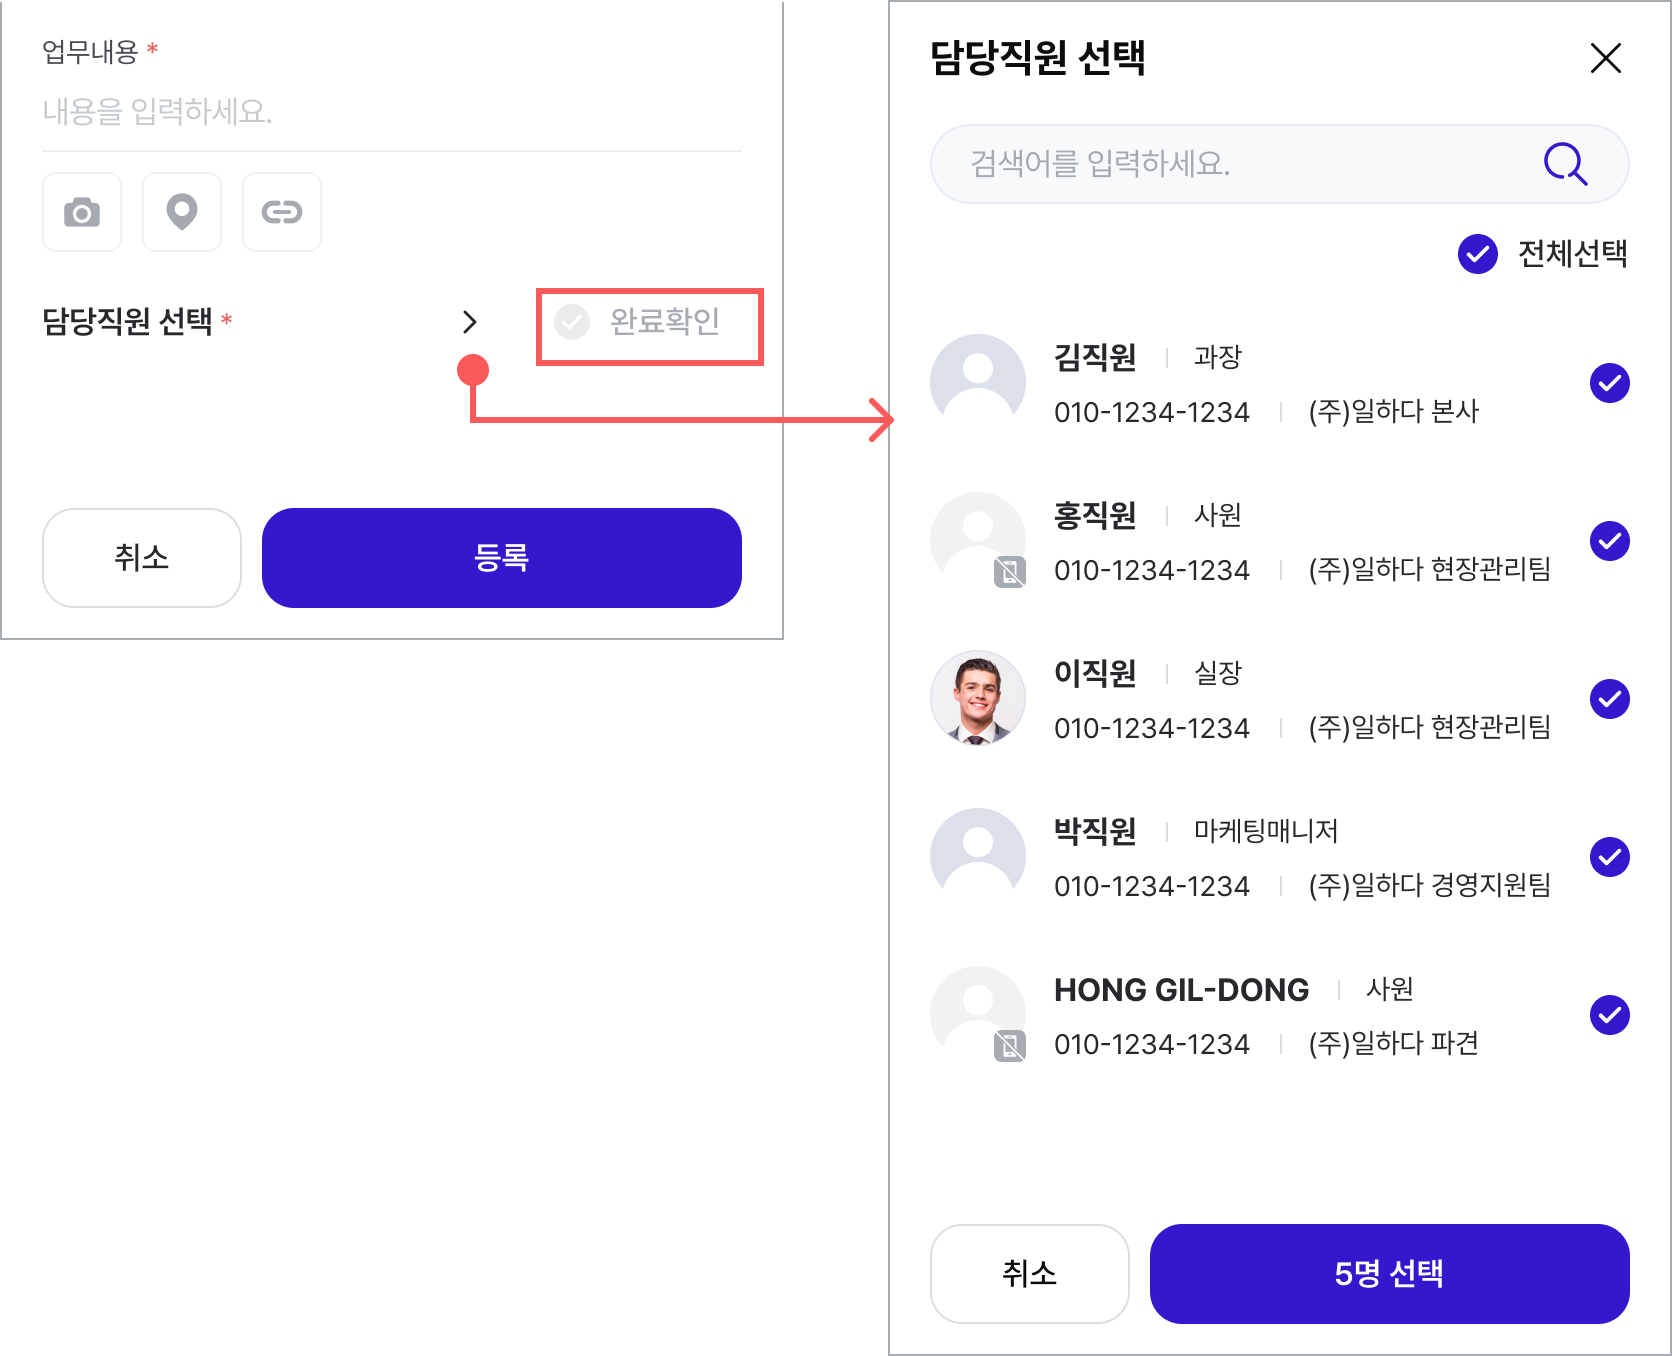
Task: Deselect HONG GIL-DONG's checkmark
Action: (x=1610, y=1015)
